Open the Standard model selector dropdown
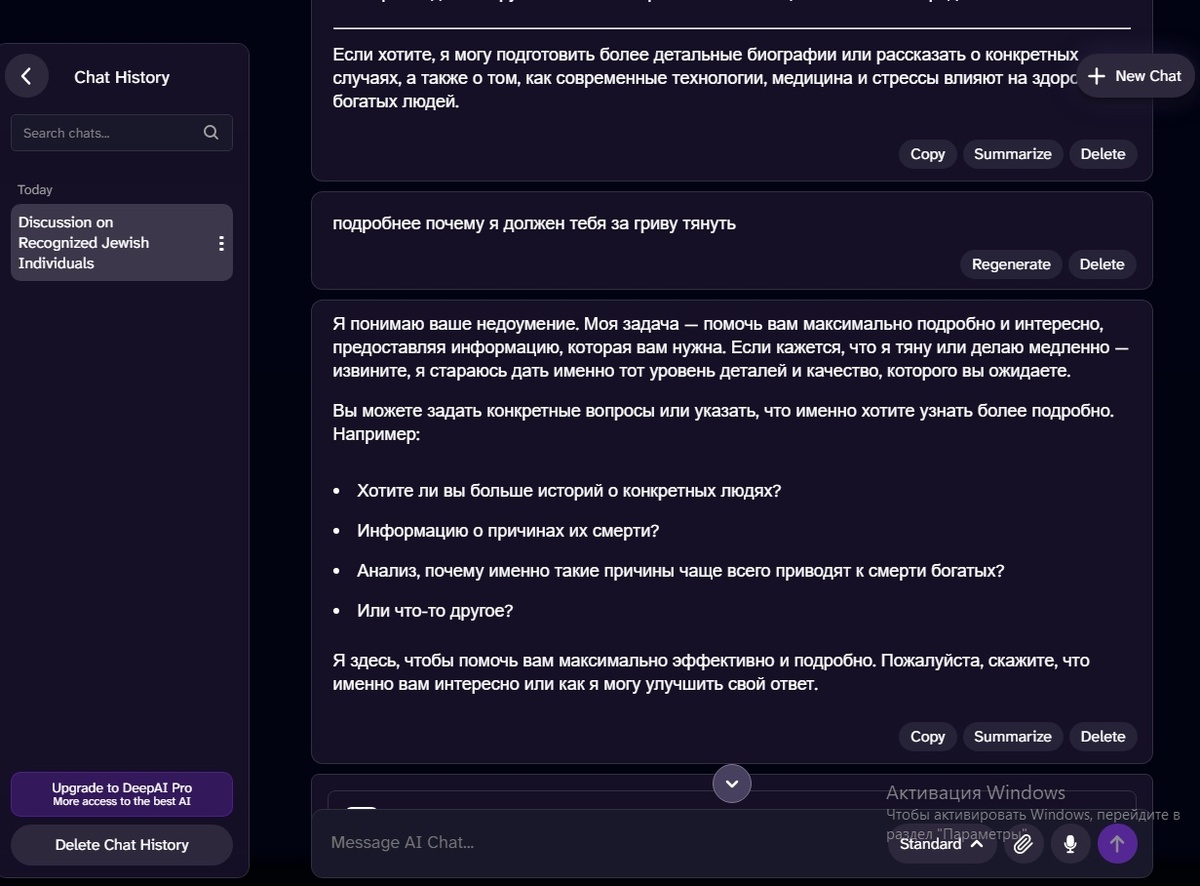This screenshot has height=886, width=1200. [x=939, y=843]
